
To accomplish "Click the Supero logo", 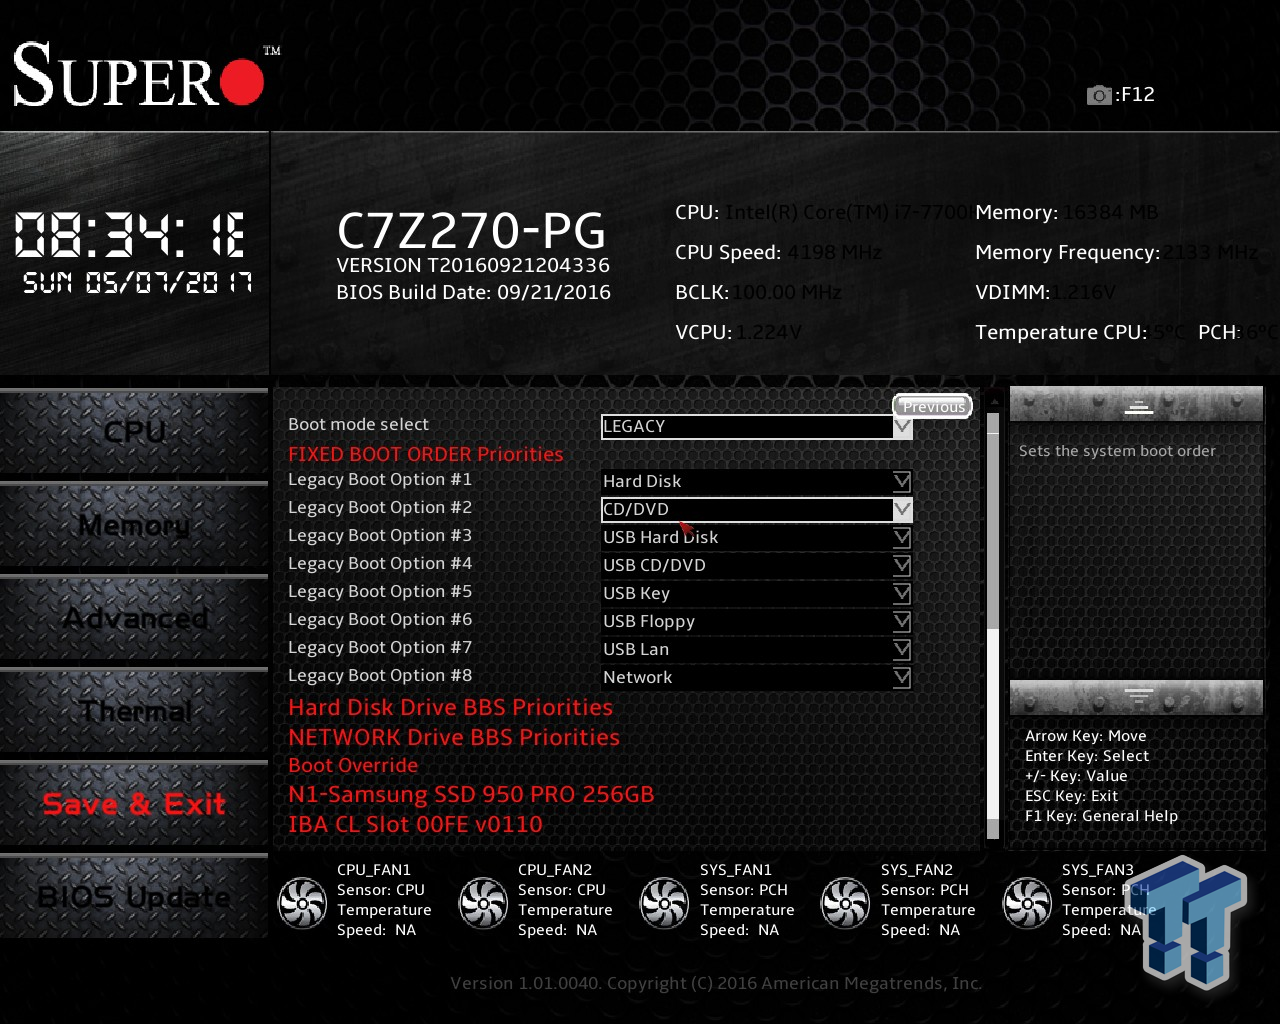I will pyautogui.click(x=146, y=73).
